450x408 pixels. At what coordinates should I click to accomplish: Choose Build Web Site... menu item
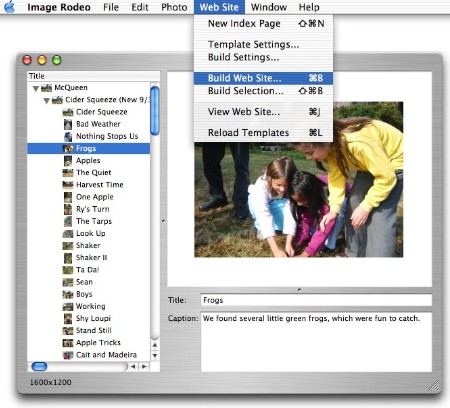(x=263, y=78)
